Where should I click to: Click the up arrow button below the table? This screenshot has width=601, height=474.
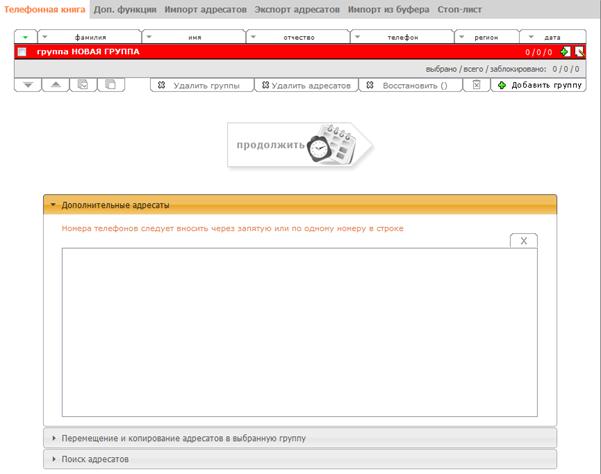(x=56, y=85)
